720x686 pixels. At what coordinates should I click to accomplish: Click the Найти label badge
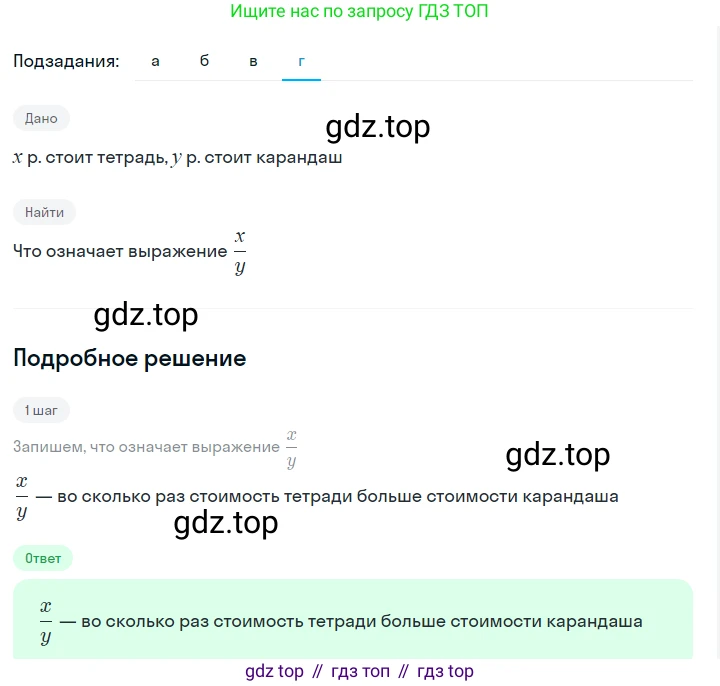click(x=44, y=212)
